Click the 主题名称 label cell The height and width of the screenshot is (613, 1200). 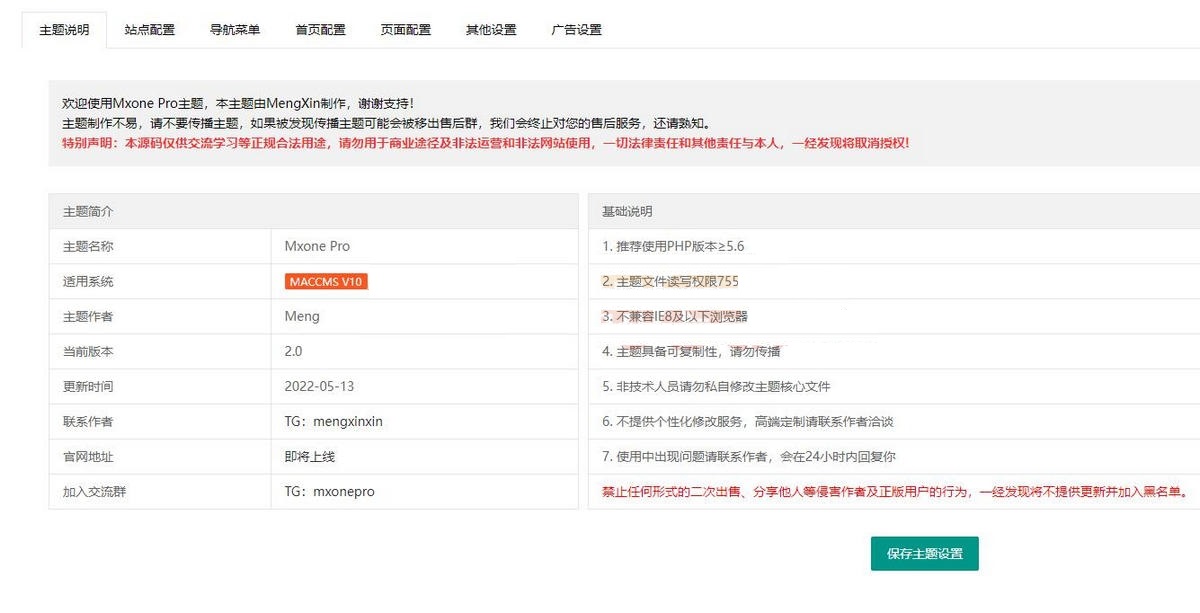tap(160, 246)
